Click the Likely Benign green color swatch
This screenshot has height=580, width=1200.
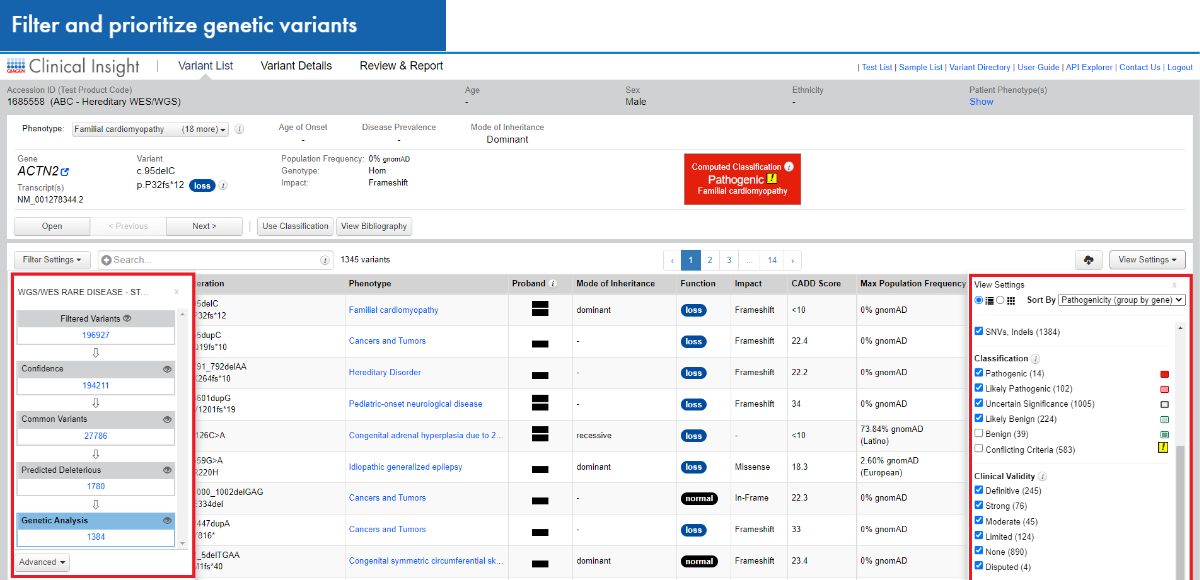click(x=1164, y=419)
